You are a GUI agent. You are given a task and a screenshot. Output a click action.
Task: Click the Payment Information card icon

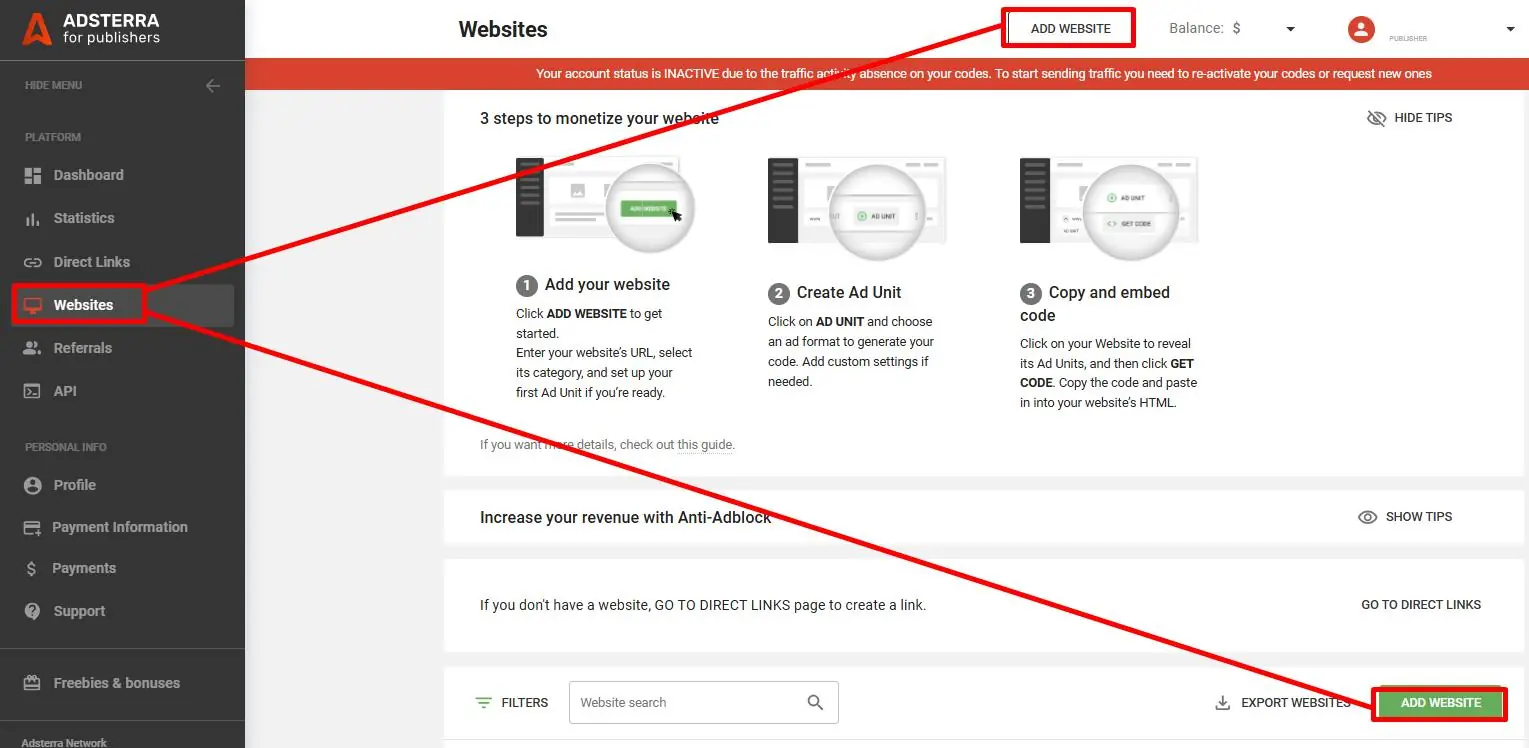click(x=33, y=526)
